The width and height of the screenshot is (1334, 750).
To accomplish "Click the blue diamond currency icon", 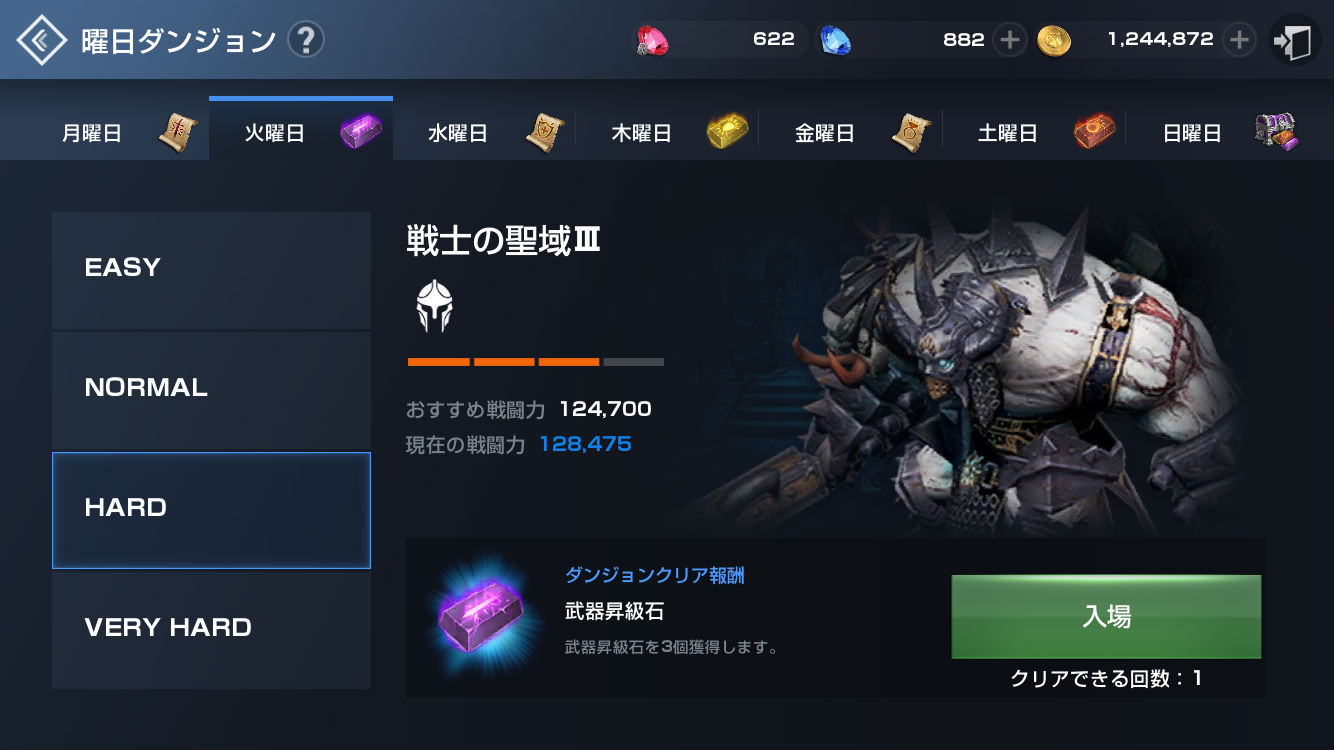I will coord(834,40).
